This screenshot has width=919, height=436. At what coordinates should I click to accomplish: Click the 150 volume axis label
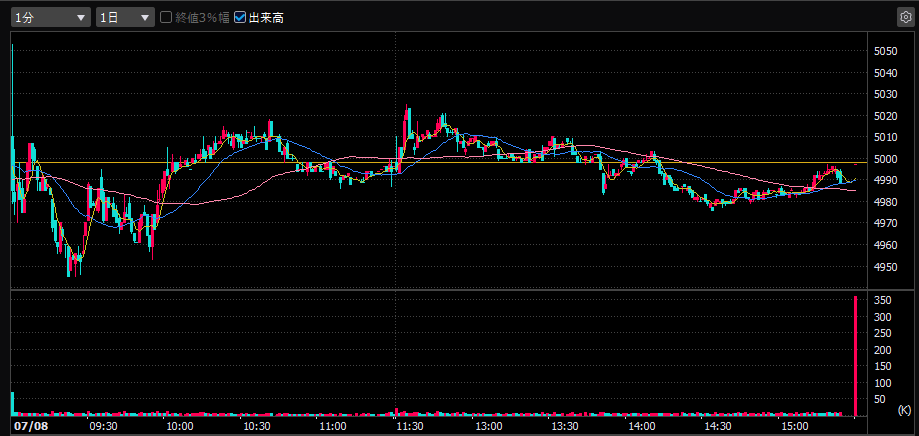pyautogui.click(x=883, y=366)
